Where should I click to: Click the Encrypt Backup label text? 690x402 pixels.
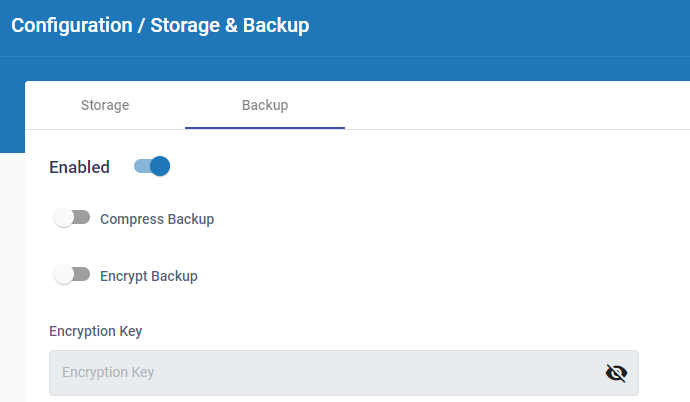click(149, 276)
